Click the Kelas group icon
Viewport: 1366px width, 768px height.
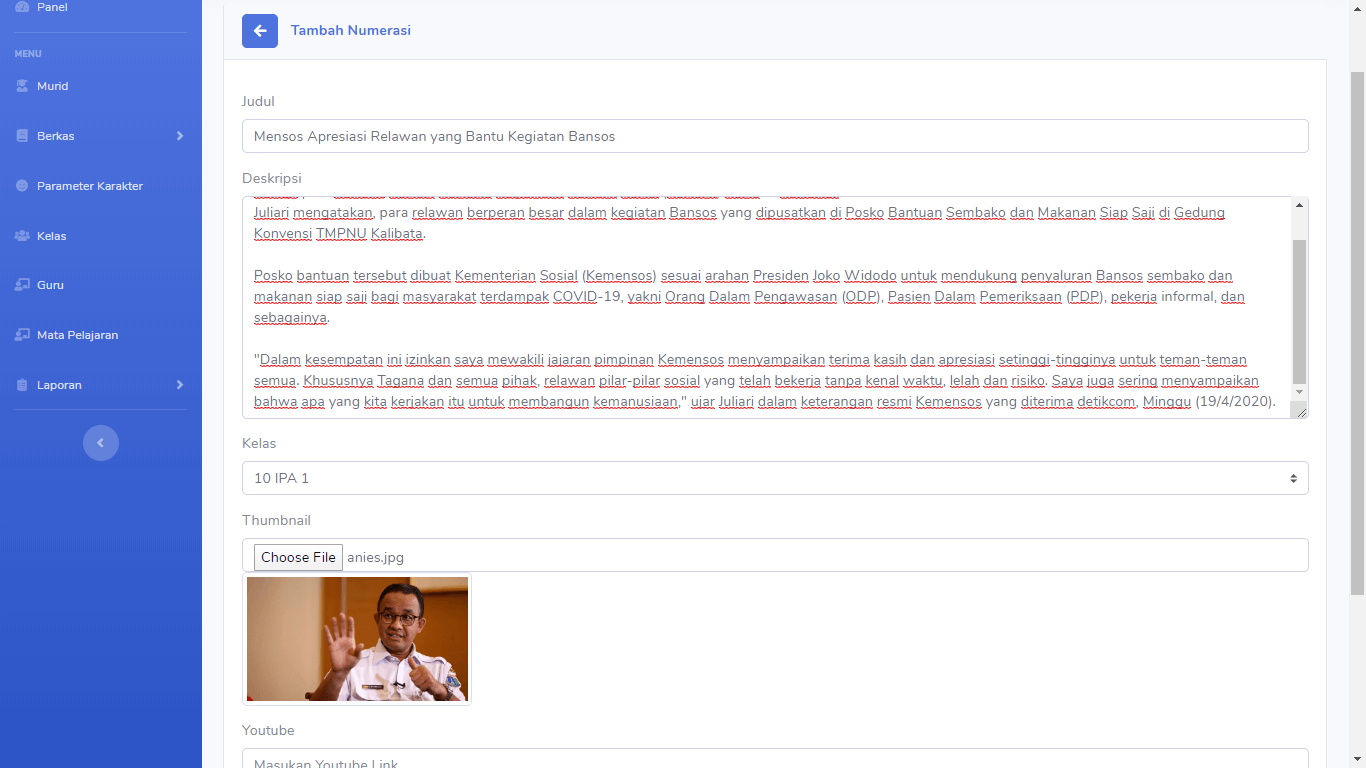click(22, 236)
